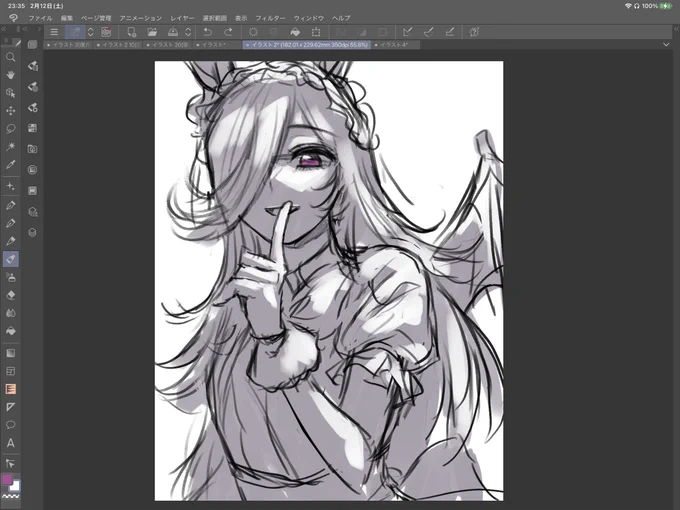Switch to the イラスト4 canvas tab
The height and width of the screenshot is (510, 680).
(395, 45)
